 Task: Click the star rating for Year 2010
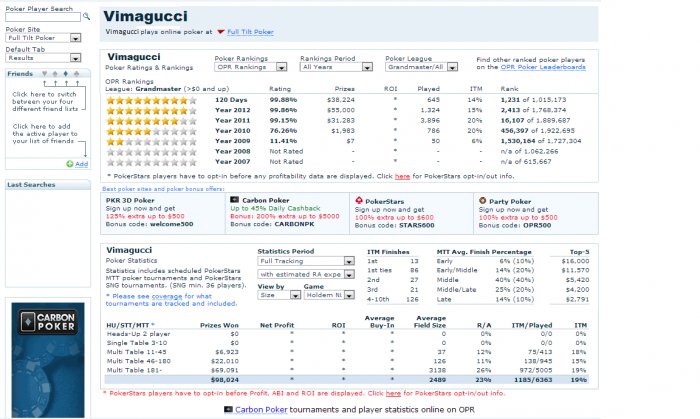click(151, 131)
